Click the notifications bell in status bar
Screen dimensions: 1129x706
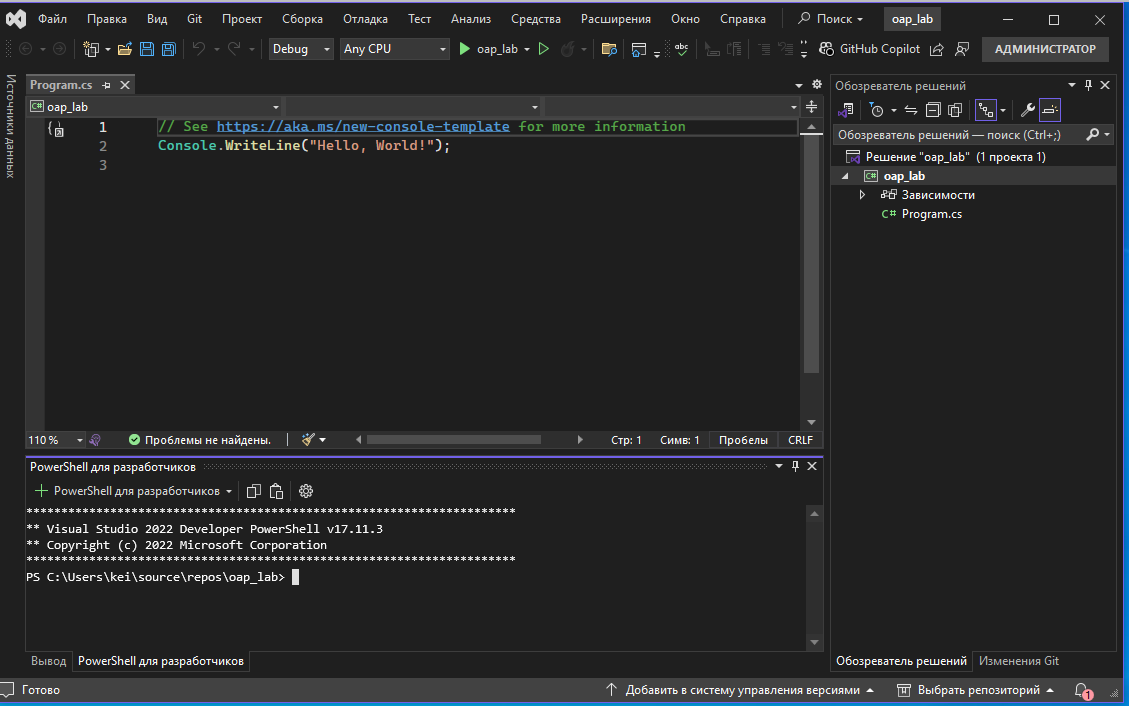click(1082, 690)
